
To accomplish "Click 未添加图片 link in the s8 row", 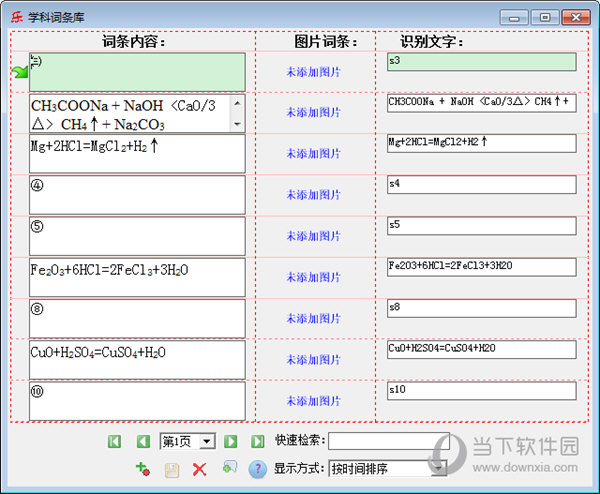I will [x=313, y=318].
